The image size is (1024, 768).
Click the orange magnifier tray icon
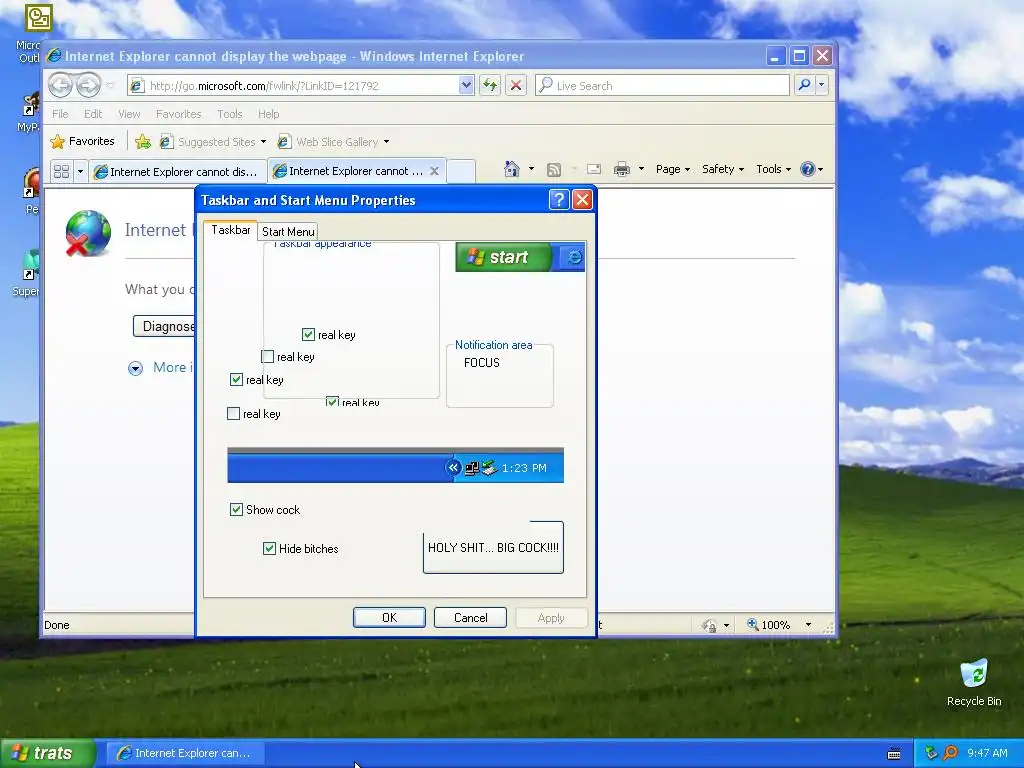coord(950,753)
